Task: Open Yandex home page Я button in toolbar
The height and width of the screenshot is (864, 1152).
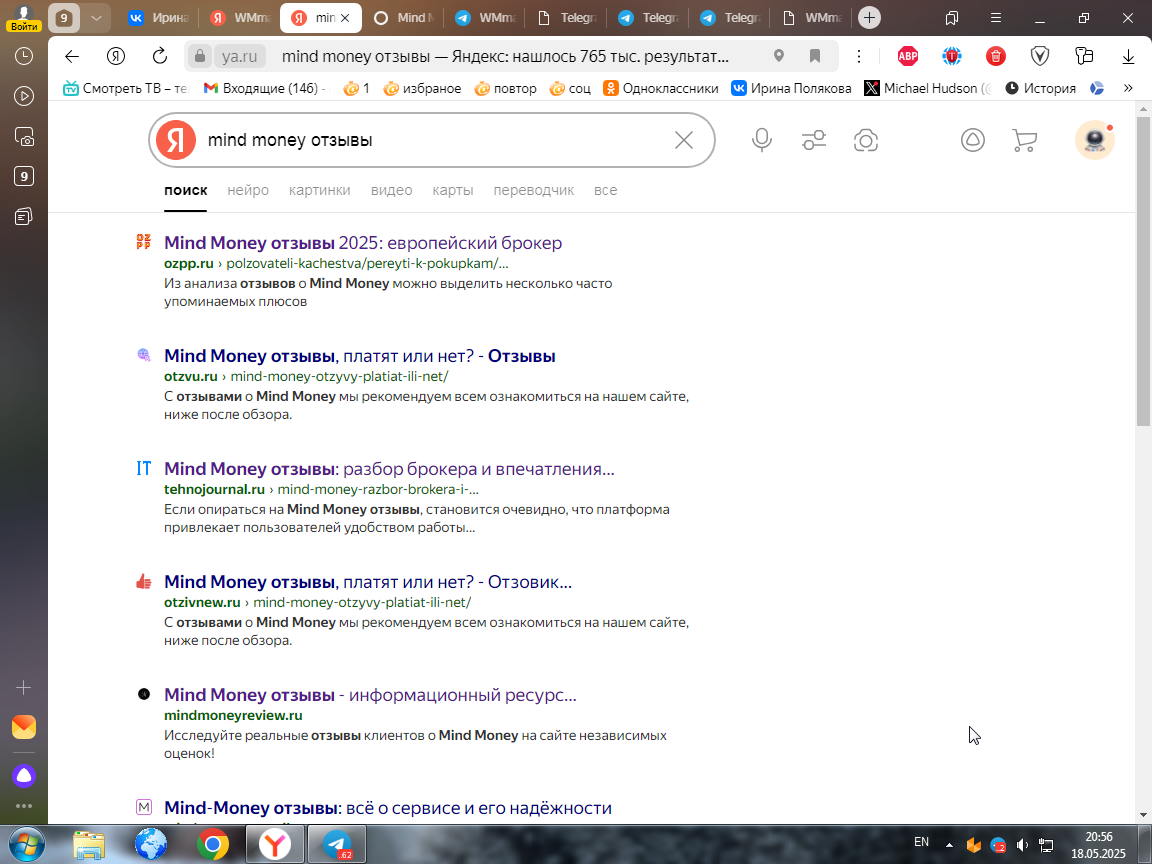Action: [115, 57]
